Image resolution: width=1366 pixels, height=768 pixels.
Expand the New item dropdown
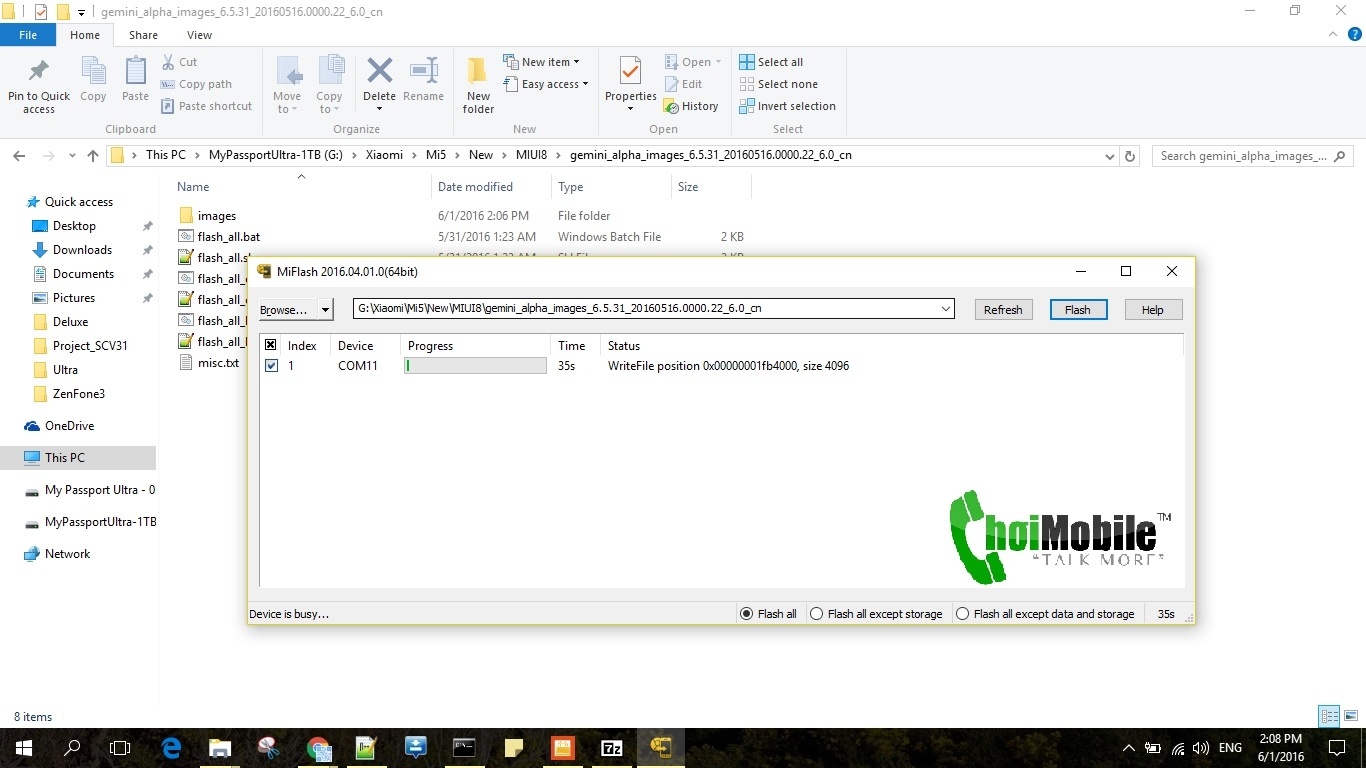click(576, 62)
